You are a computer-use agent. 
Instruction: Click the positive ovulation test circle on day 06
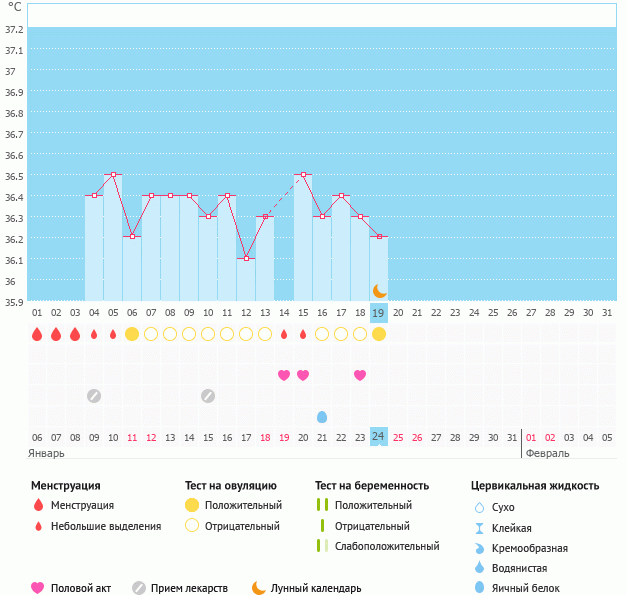[x=132, y=334]
